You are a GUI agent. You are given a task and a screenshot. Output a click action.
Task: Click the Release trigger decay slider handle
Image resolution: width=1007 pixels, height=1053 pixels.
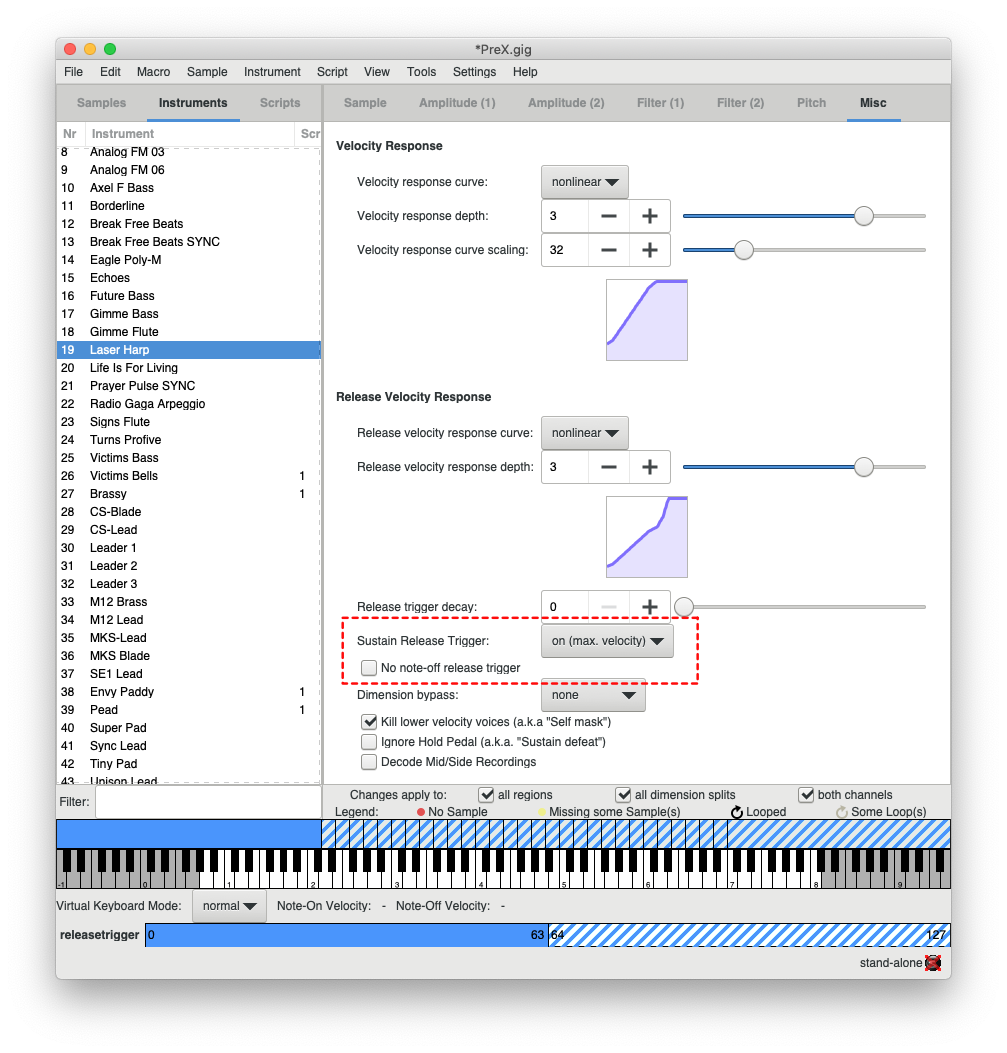683,607
